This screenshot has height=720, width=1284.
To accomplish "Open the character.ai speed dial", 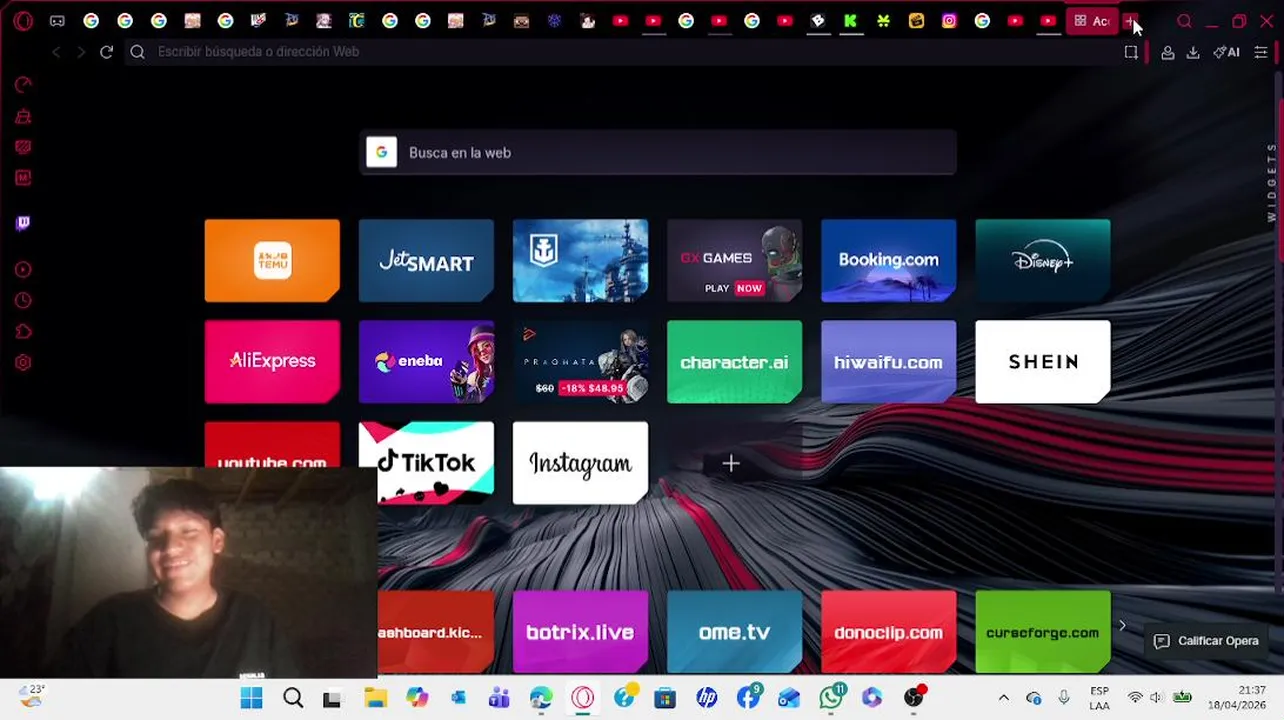I will click(734, 361).
